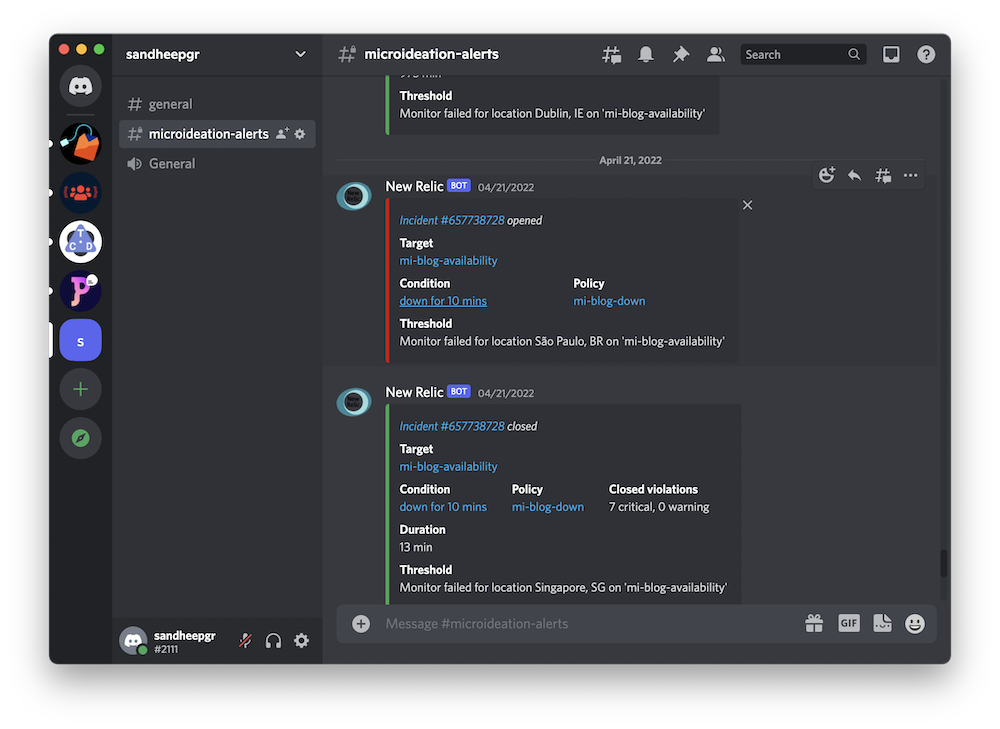Open the pink P server icon
The image size is (1000, 729).
(80, 291)
